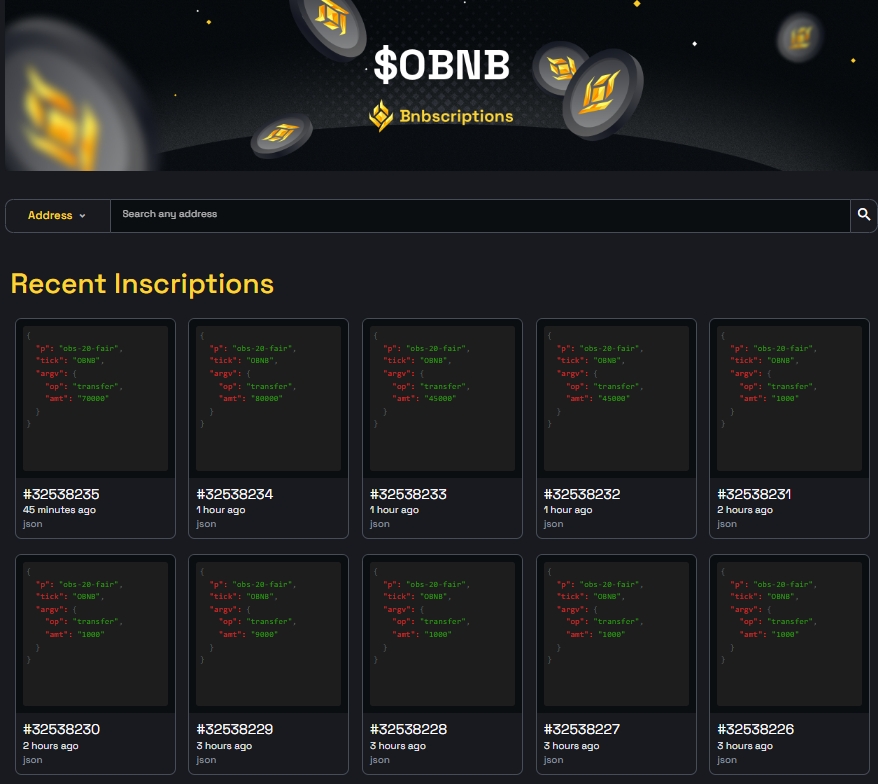The height and width of the screenshot is (784, 878).
Task: Click 1 hour ago under #32538233
Action: [394, 510]
